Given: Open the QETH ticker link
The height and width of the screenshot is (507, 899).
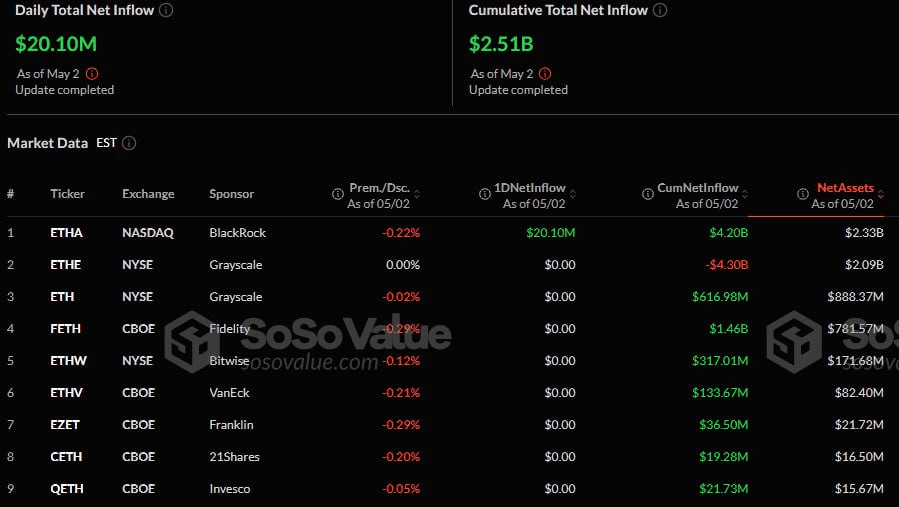Looking at the screenshot, I should pyautogui.click(x=67, y=489).
